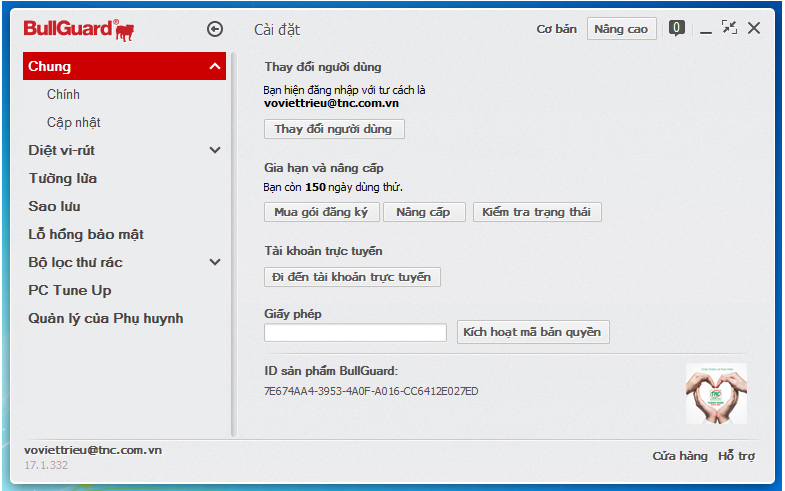785x491 pixels.
Task: Focus the Giấy phép license input field
Action: [355, 333]
